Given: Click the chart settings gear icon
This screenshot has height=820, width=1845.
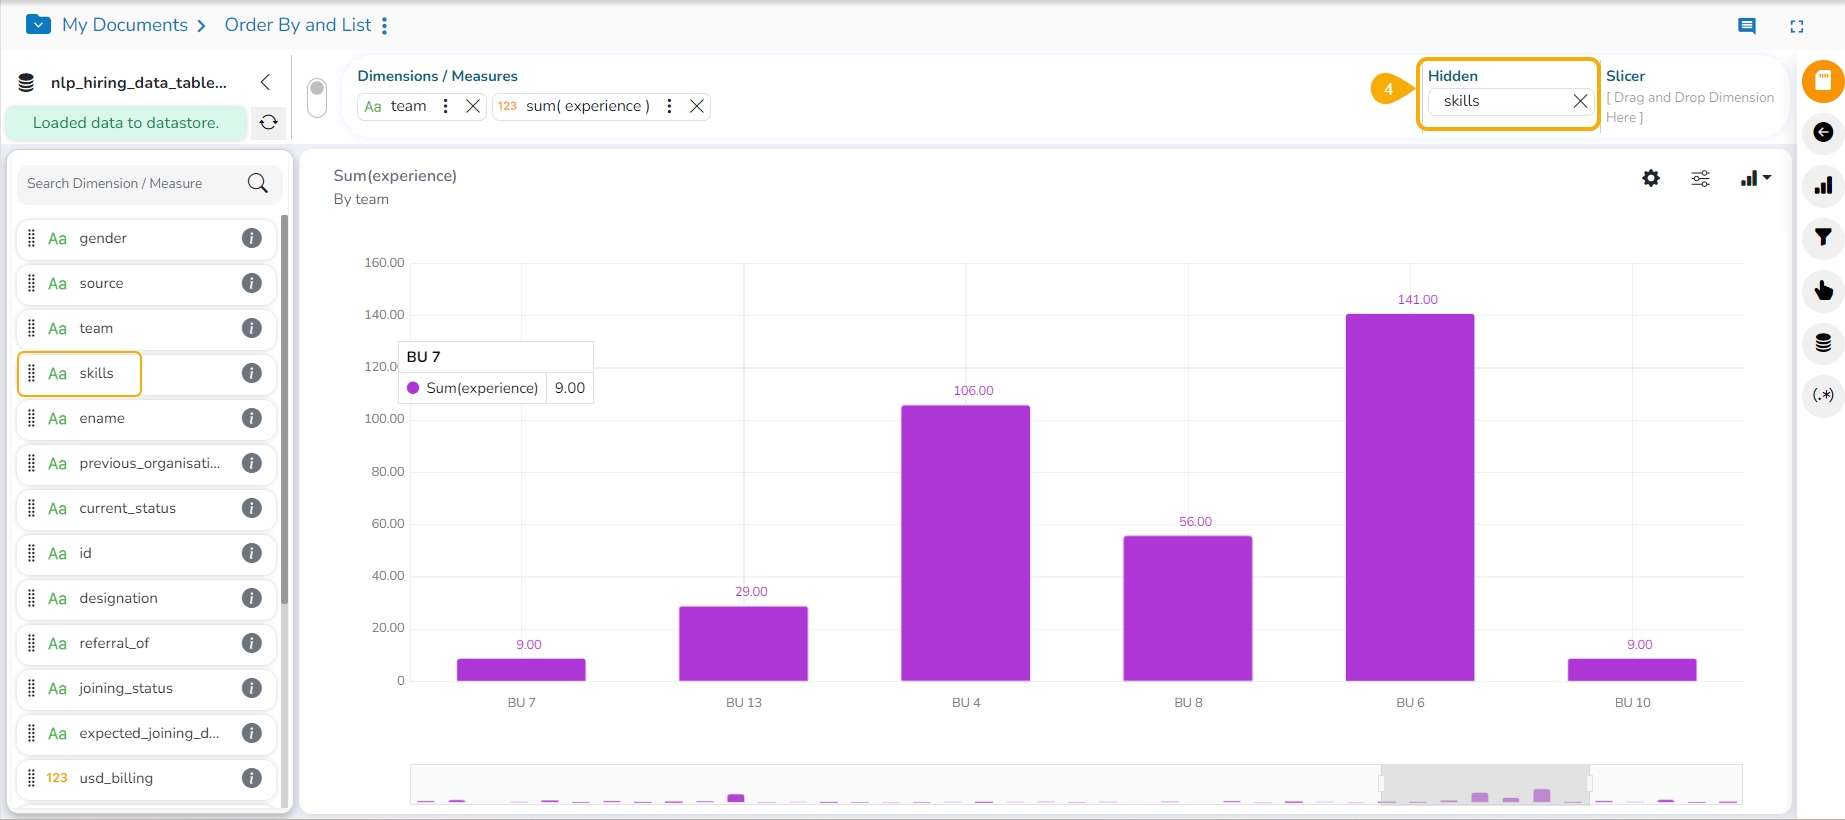Looking at the screenshot, I should 1651,178.
